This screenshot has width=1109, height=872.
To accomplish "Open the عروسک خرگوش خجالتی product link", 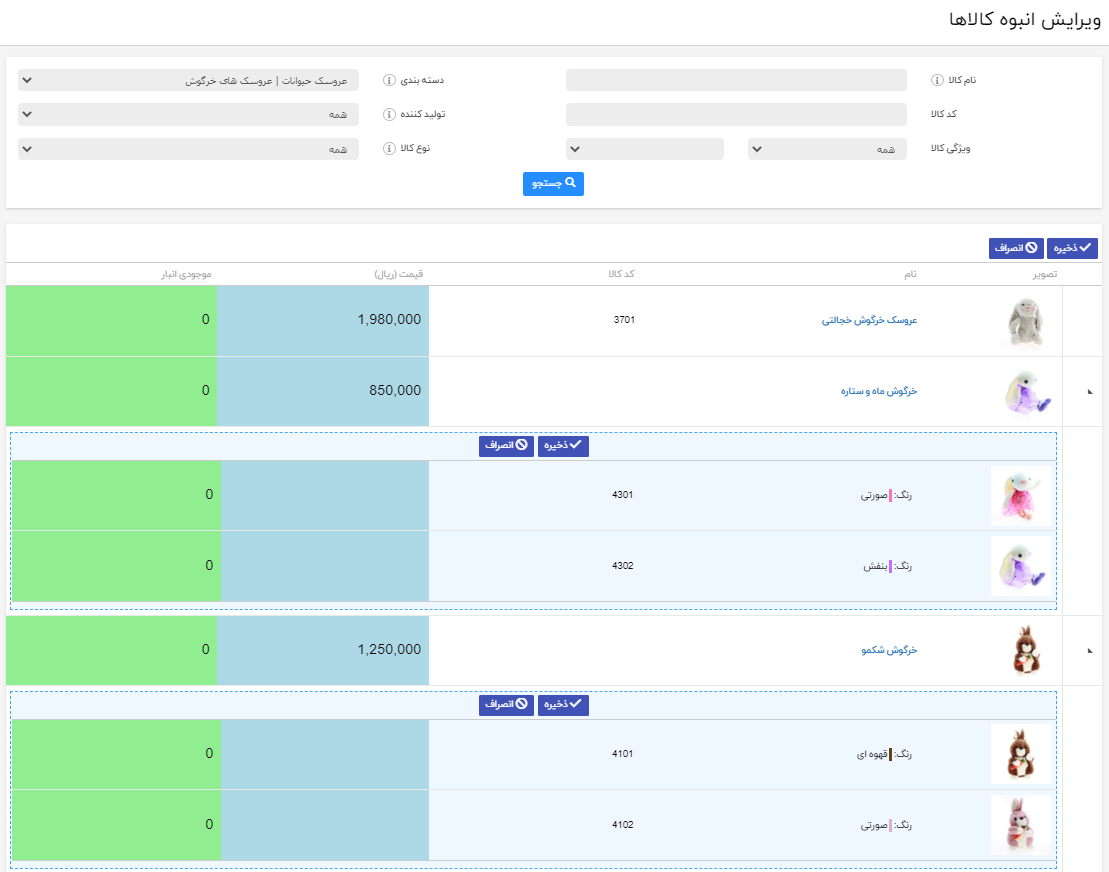I will coord(869,321).
